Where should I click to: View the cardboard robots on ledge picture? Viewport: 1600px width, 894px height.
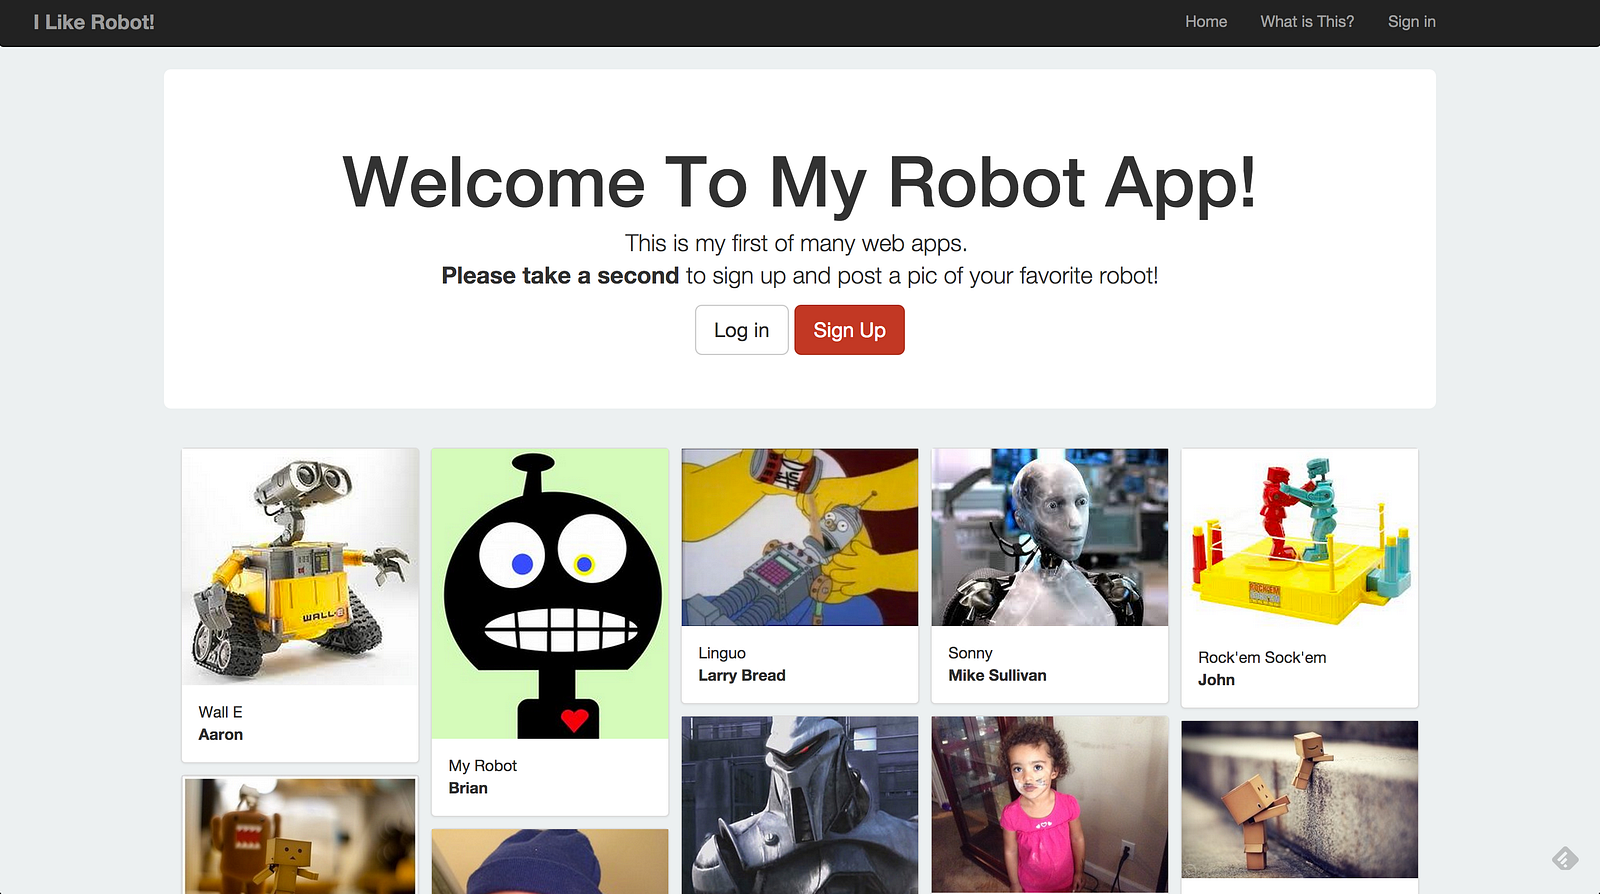click(x=1300, y=799)
